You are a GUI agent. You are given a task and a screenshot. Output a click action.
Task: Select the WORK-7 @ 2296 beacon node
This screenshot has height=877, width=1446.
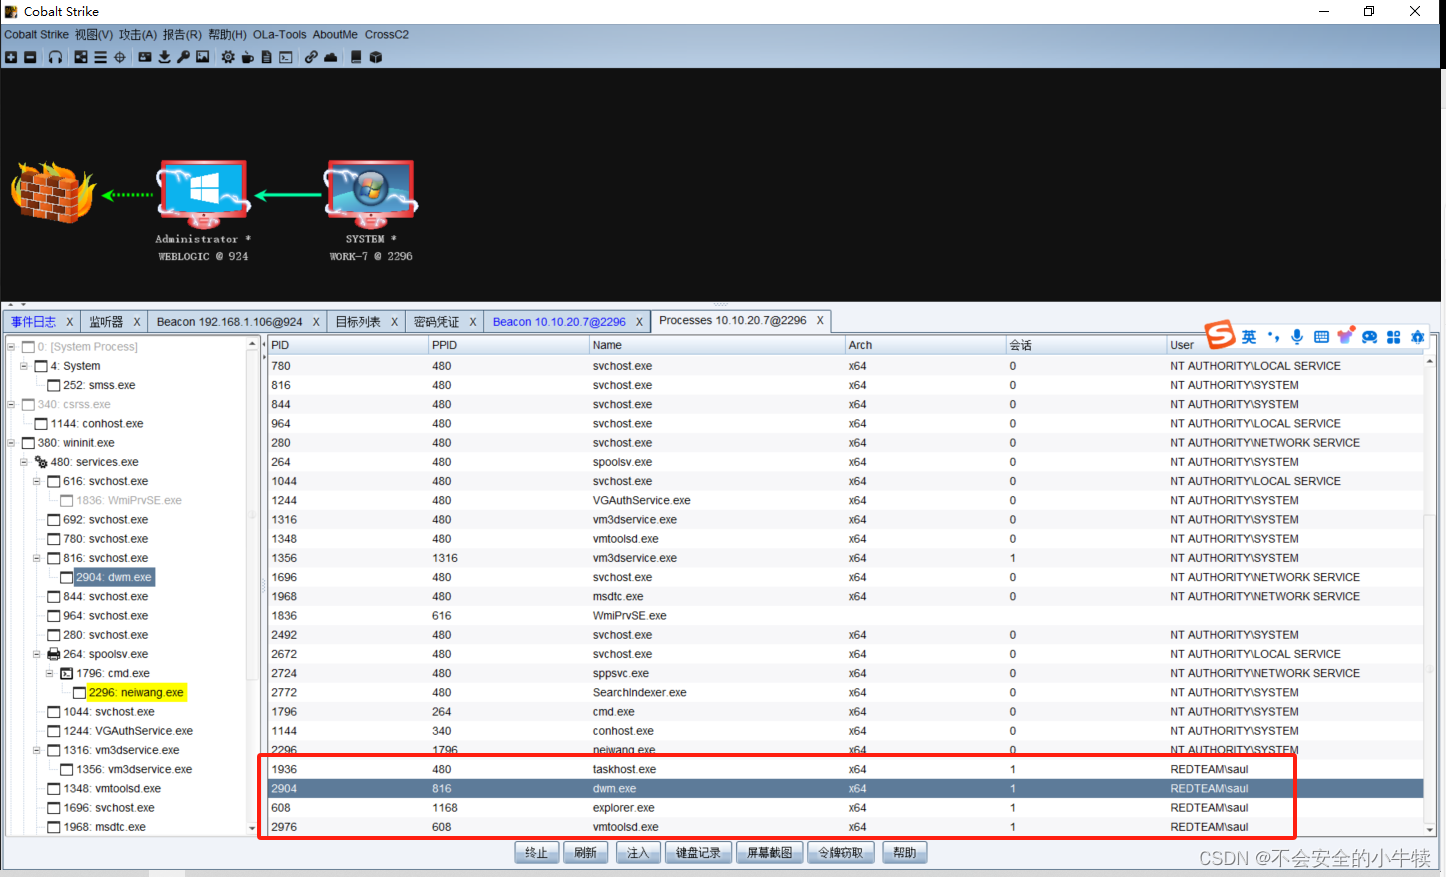371,210
